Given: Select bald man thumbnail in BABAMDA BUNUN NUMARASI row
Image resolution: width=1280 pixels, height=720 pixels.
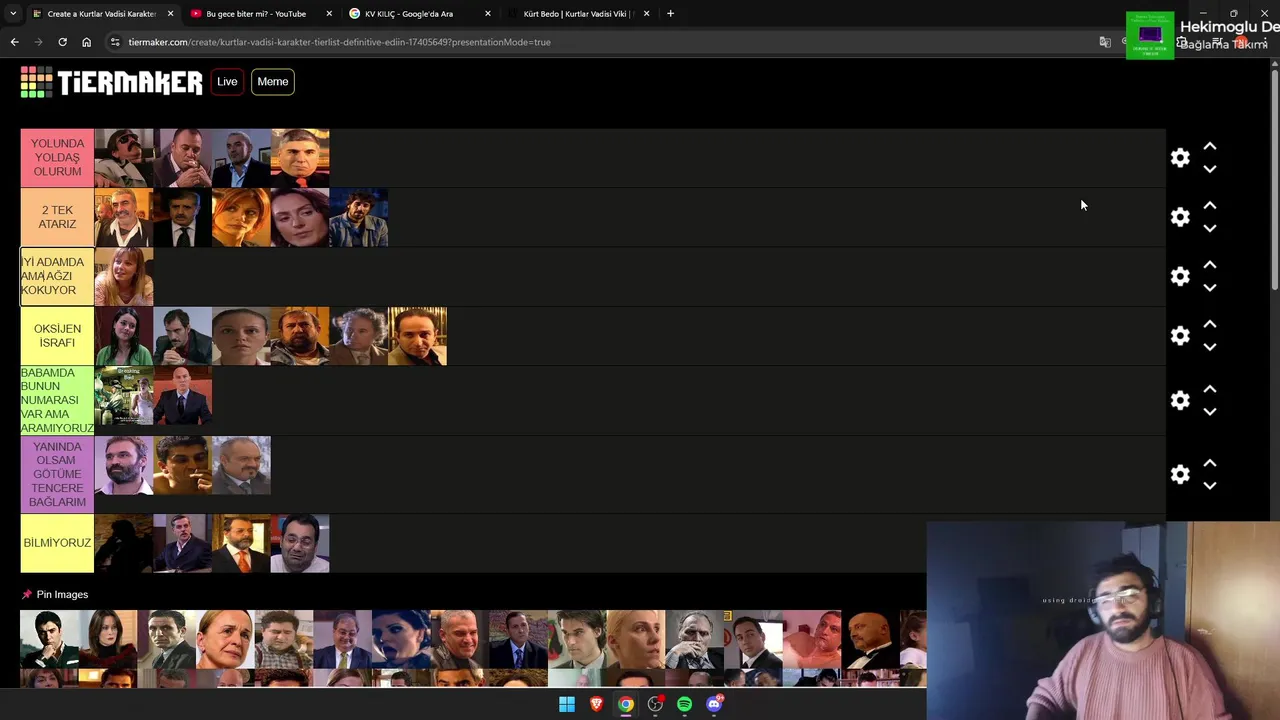Looking at the screenshot, I should coord(183,396).
